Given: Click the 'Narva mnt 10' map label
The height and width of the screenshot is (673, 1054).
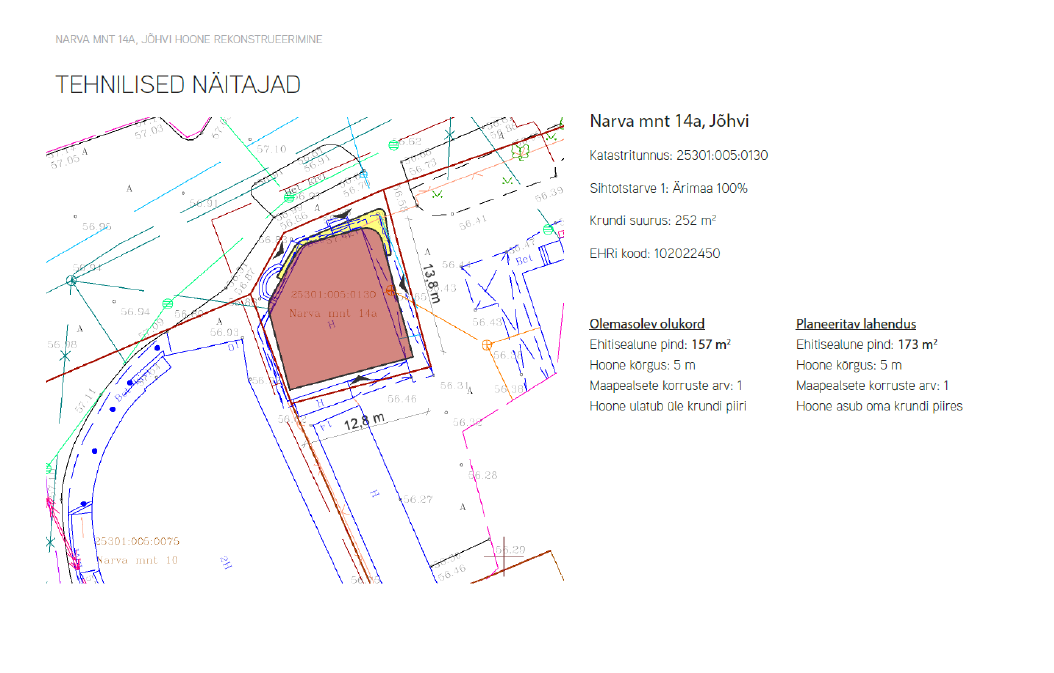Looking at the screenshot, I should click(x=137, y=559).
